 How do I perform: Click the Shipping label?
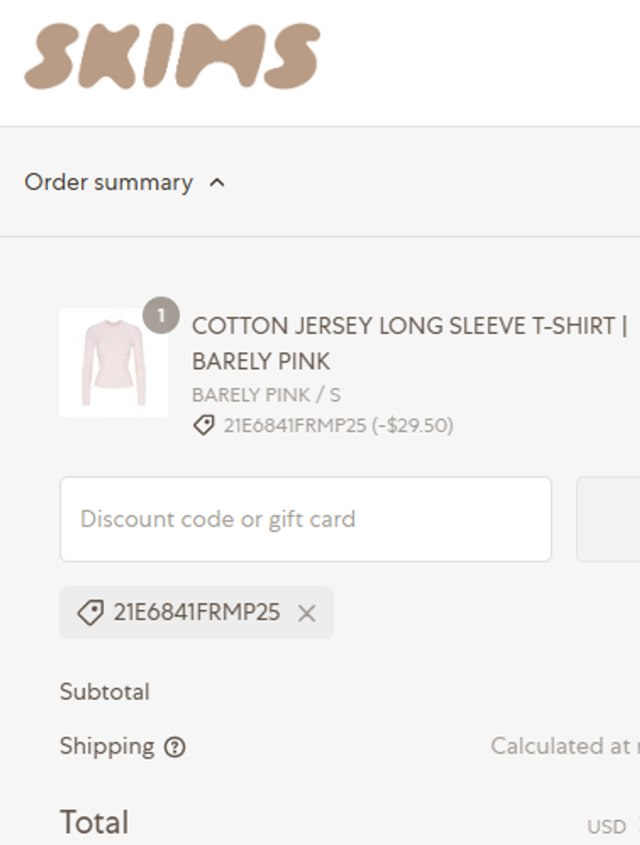(107, 746)
